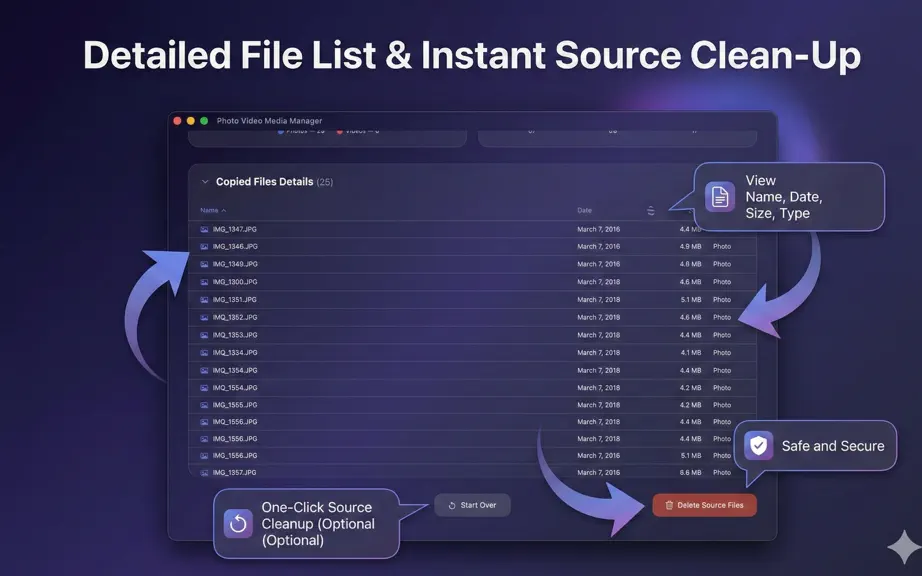Click the 4.8 MB size of IMG_1349.JPG
Viewport: 922px width, 576px height.
tap(690, 264)
